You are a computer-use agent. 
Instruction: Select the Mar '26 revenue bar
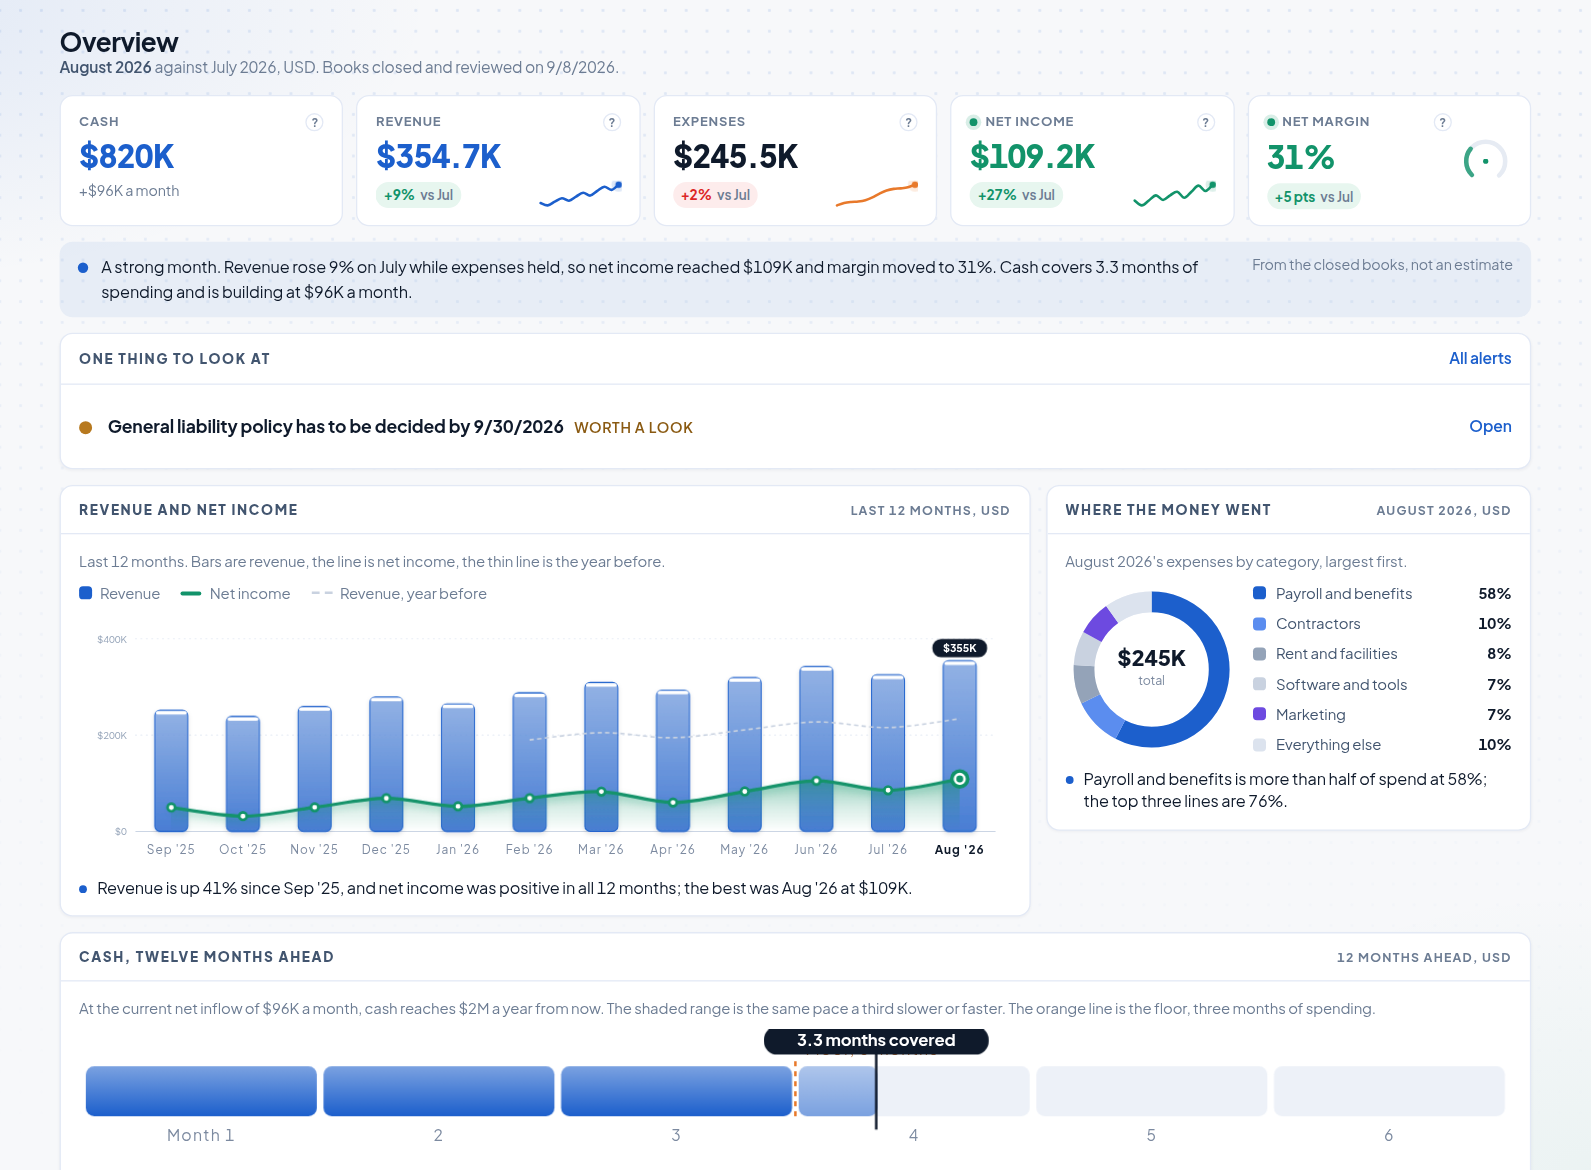[x=601, y=757]
